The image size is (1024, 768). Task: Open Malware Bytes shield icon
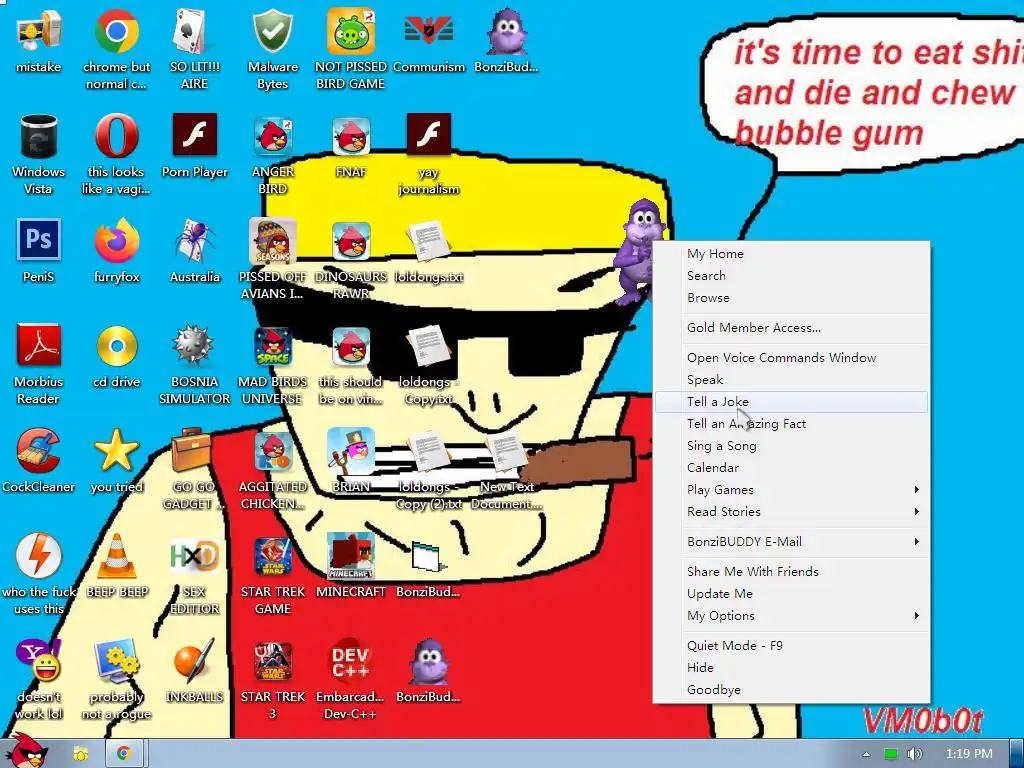273,31
